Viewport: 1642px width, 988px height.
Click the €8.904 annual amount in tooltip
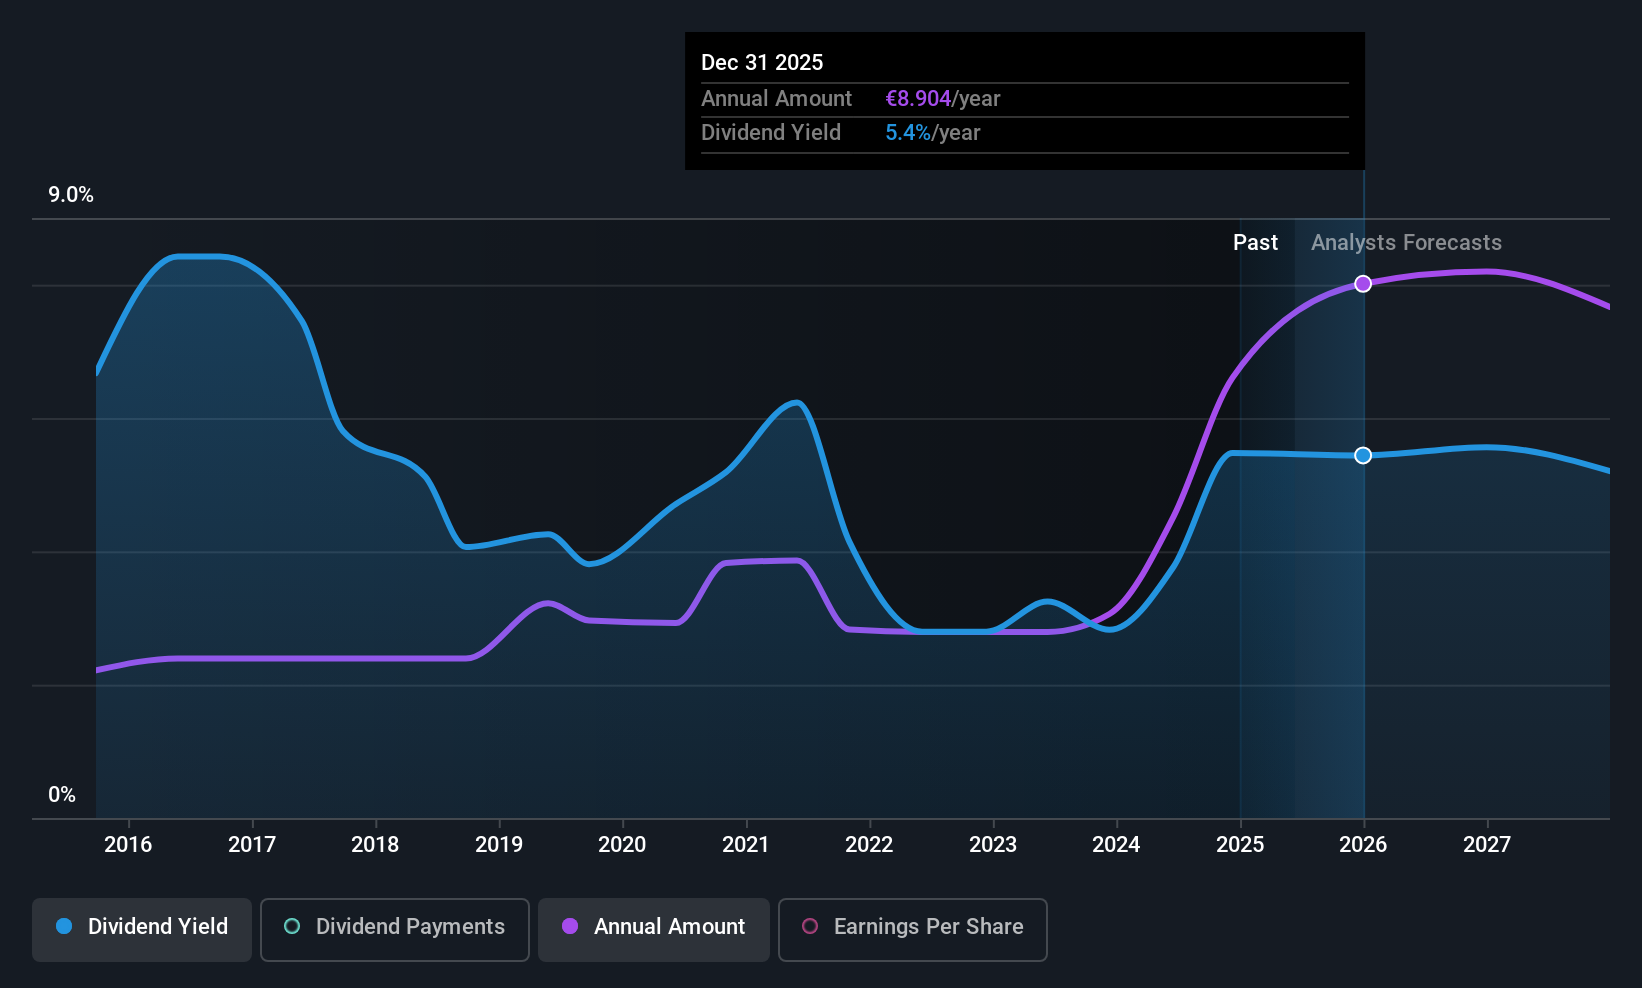[918, 99]
